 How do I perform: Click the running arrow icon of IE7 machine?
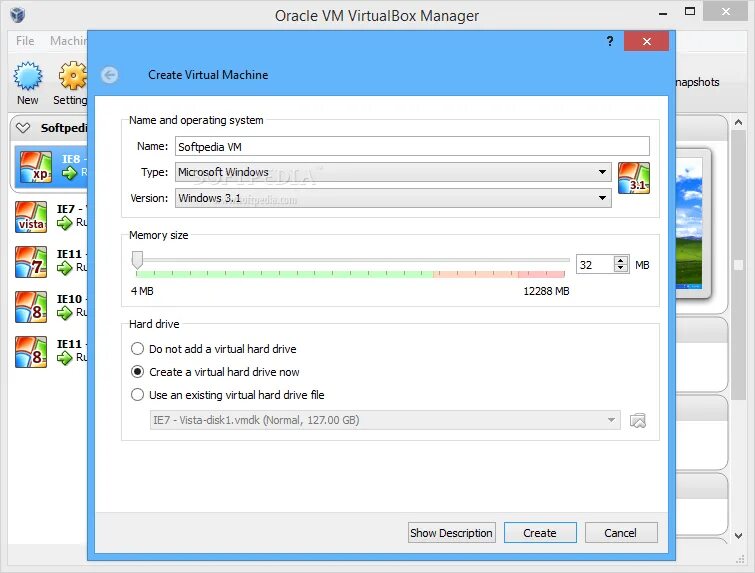(65, 223)
